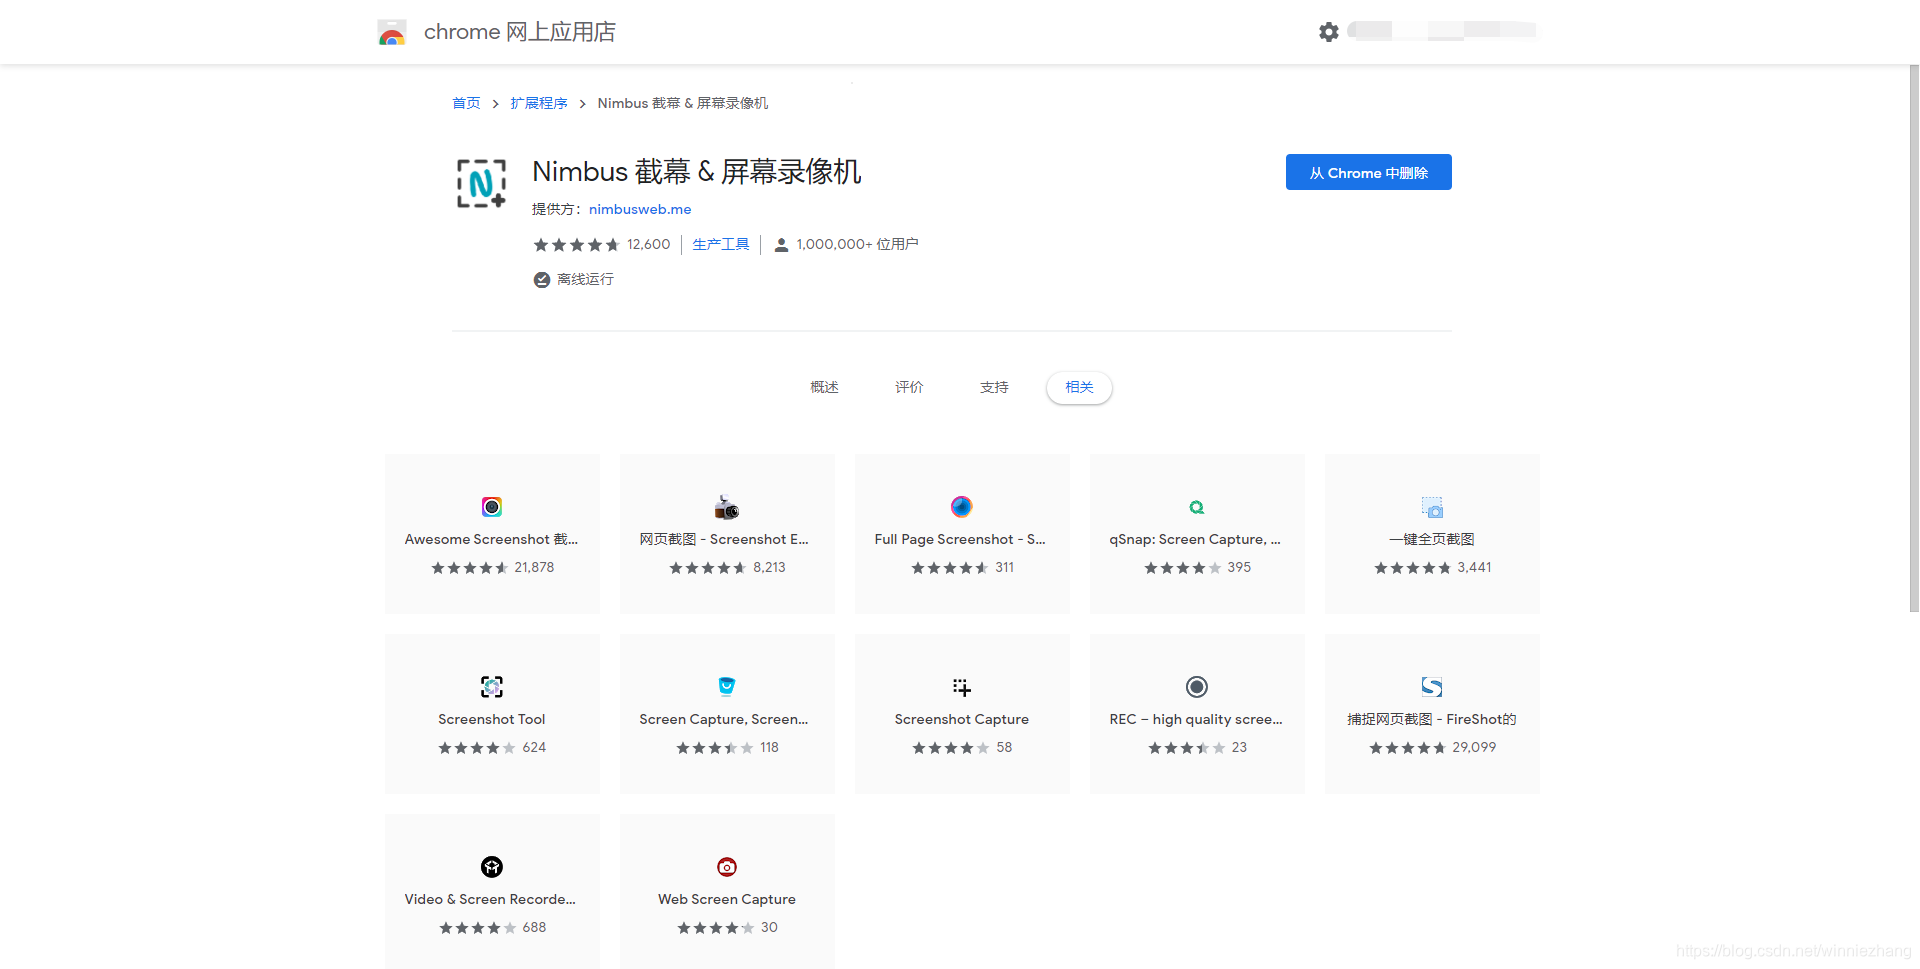Click the qSnap Screen Capture icon
Screen dimensions: 1920x969
pos(1197,507)
